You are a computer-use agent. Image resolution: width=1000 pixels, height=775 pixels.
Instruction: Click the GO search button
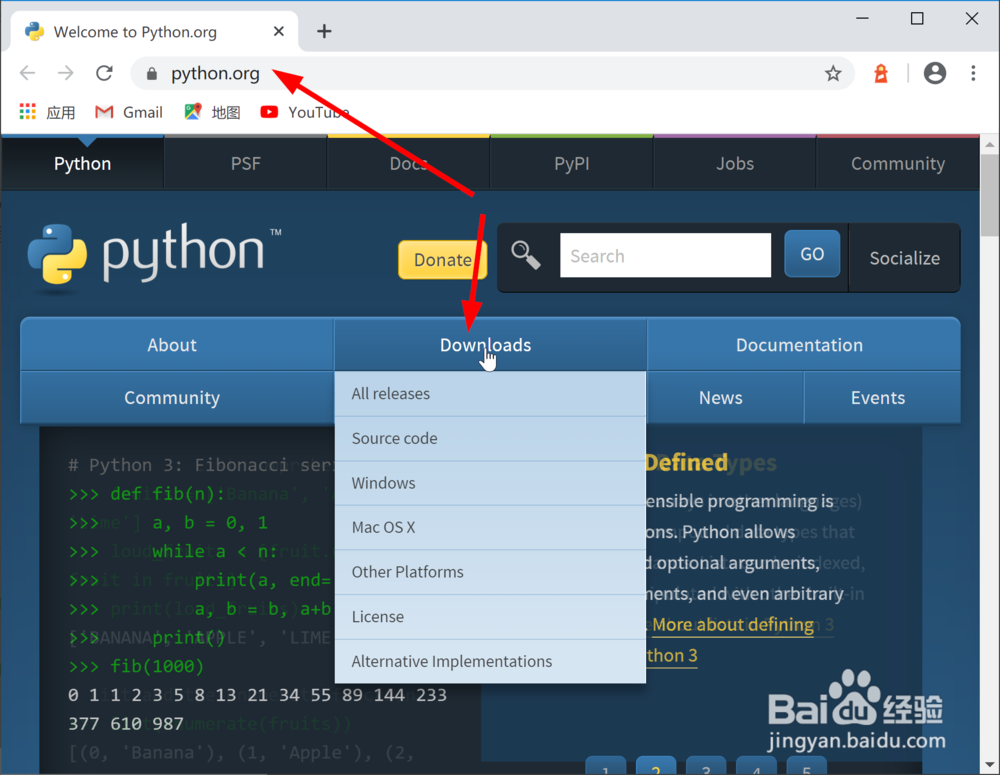click(812, 254)
